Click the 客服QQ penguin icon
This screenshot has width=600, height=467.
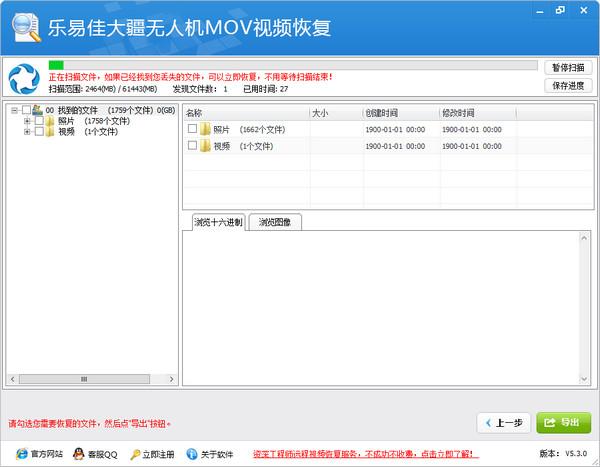(77, 453)
